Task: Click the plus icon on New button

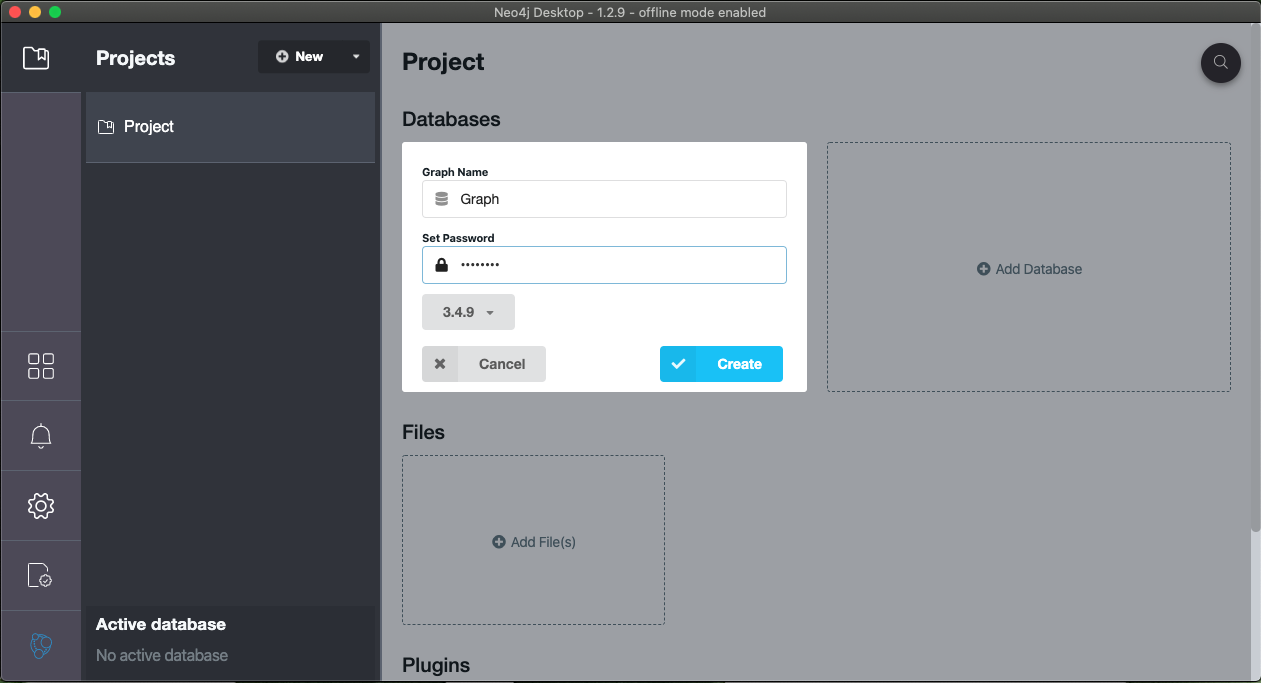Action: [x=282, y=57]
